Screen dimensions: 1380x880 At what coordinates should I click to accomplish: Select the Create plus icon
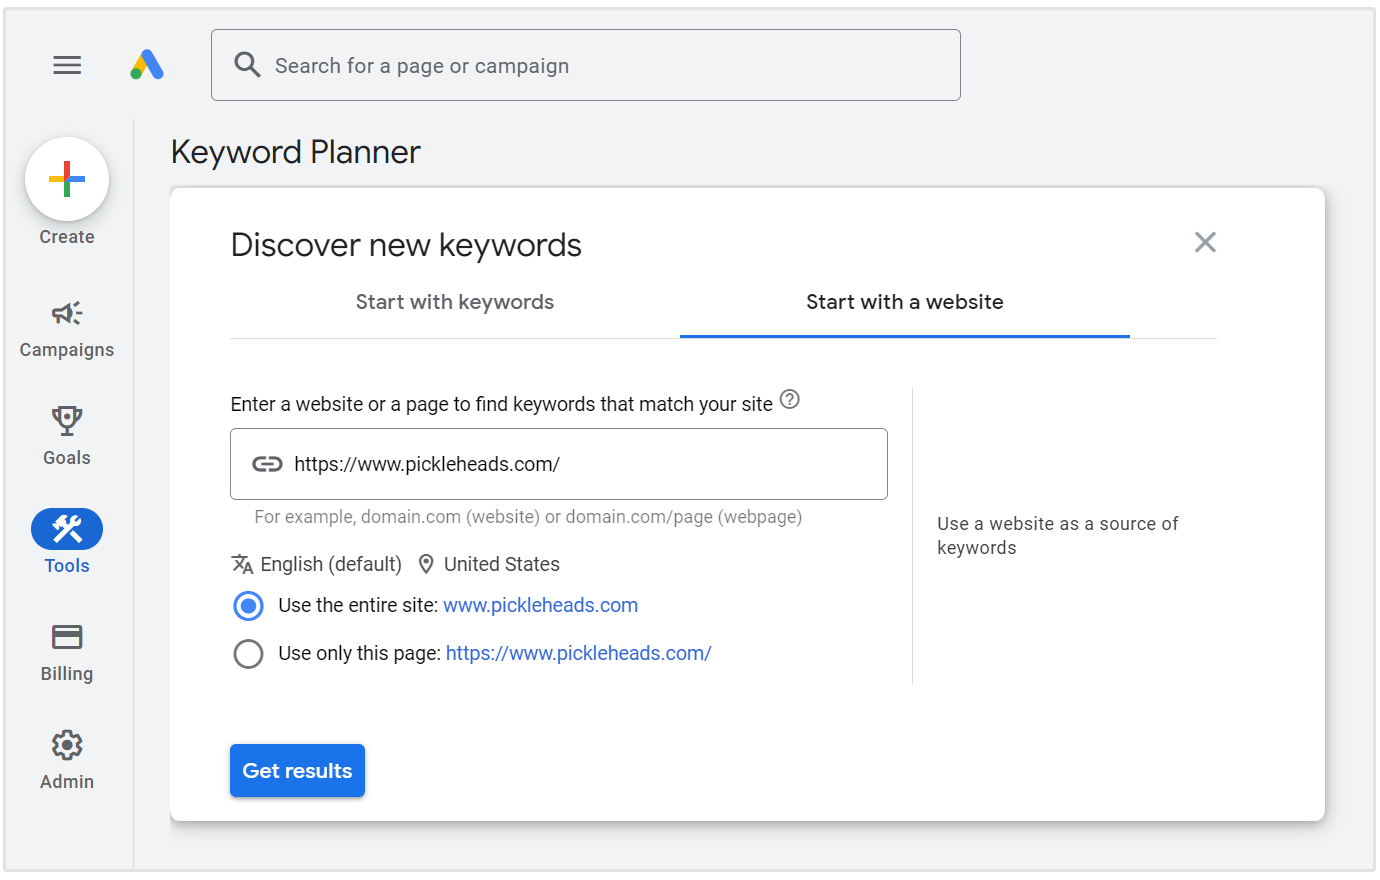67,179
